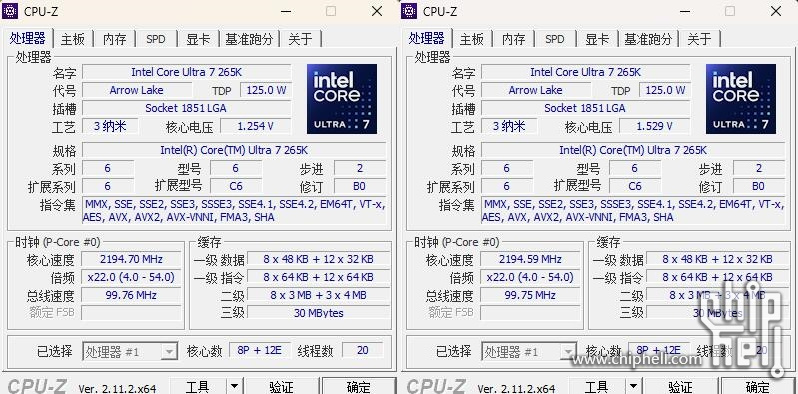The width and height of the screenshot is (798, 394).
Task: Open the 基准跑分 tab in the right window
Action: click(x=648, y=39)
